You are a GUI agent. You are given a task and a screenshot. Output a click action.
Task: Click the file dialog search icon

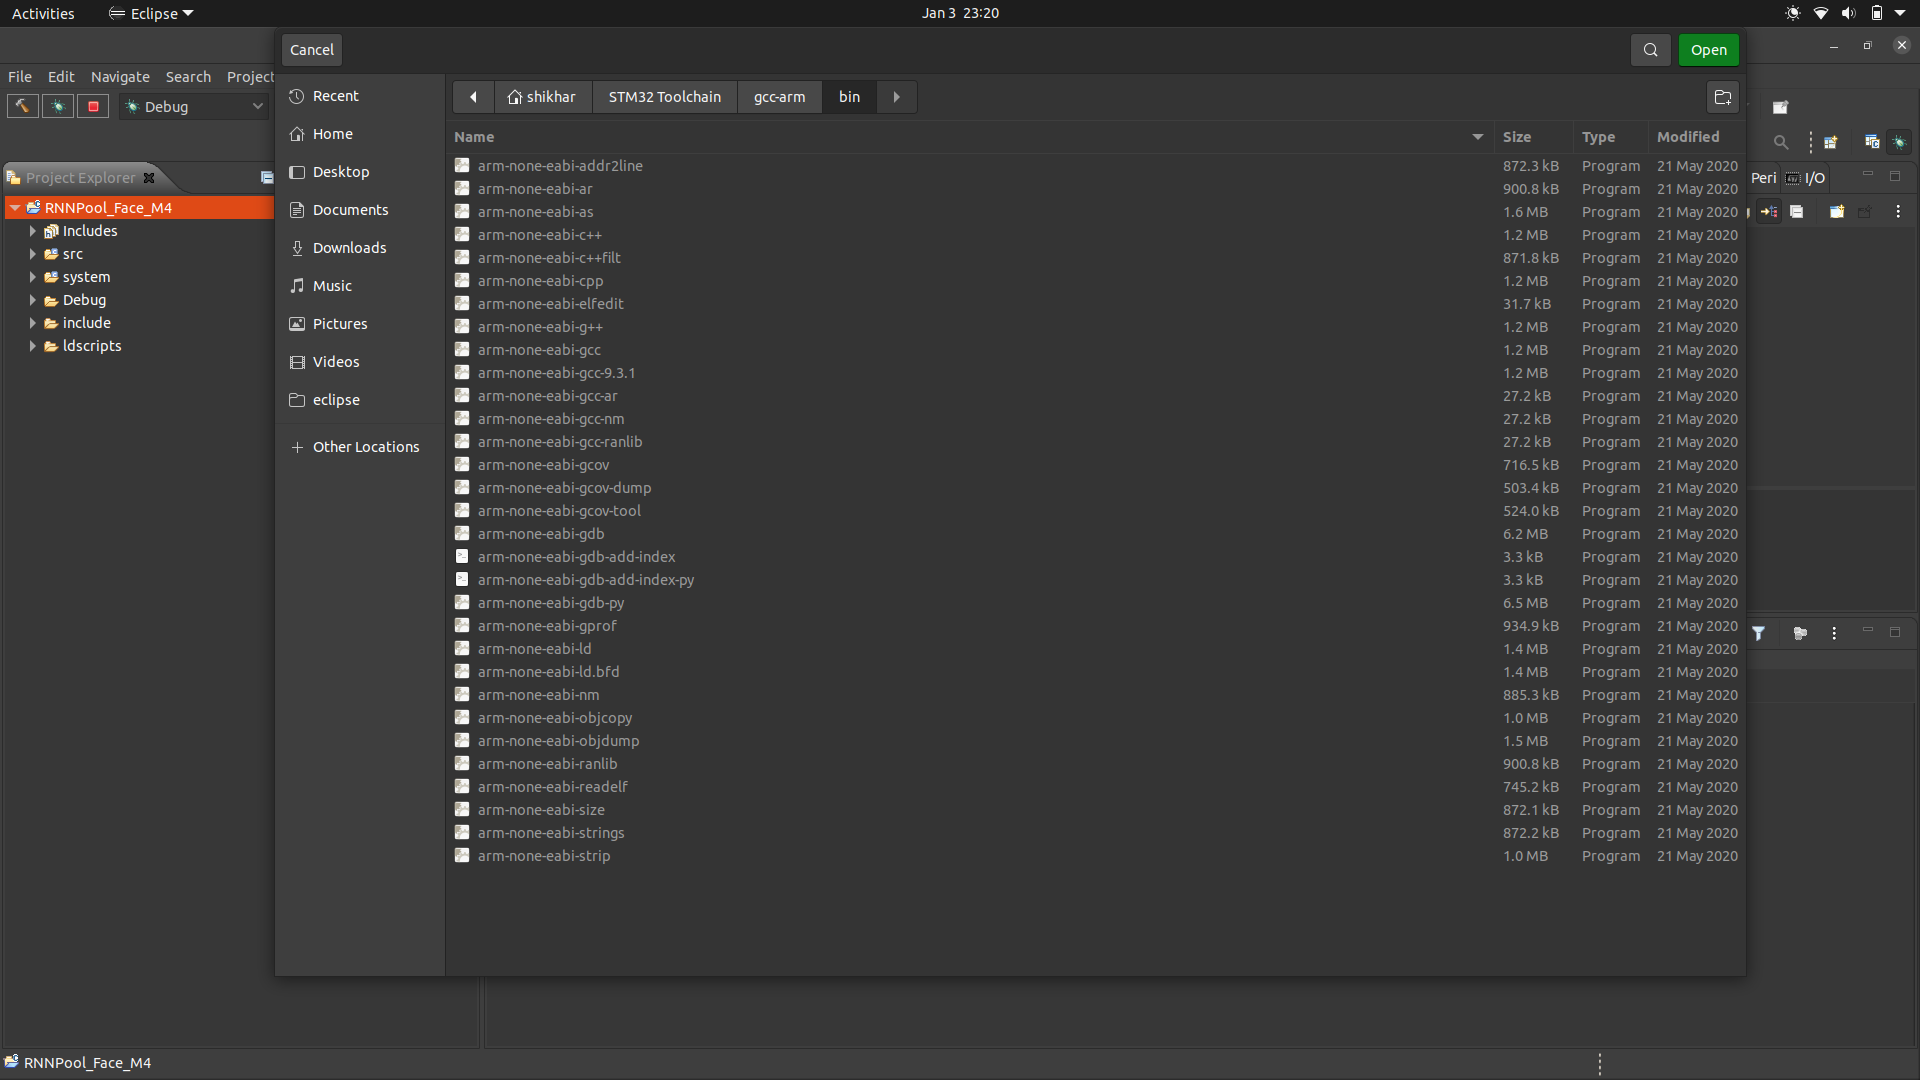[1650, 50]
